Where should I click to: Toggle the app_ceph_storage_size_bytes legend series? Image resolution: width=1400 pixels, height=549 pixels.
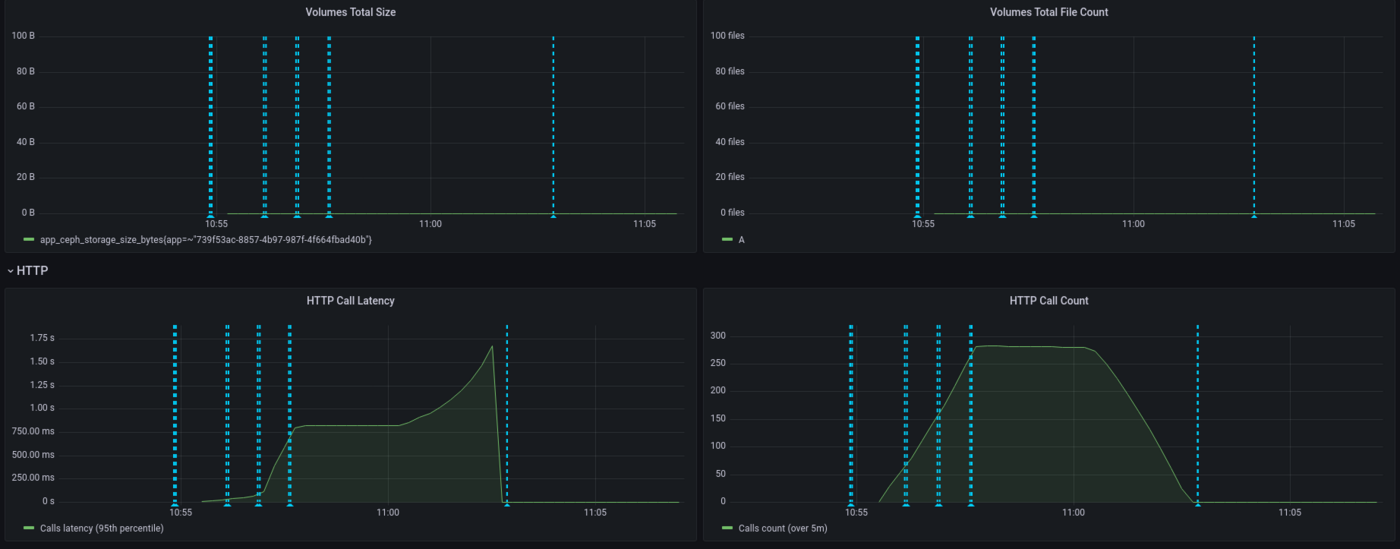pos(205,240)
